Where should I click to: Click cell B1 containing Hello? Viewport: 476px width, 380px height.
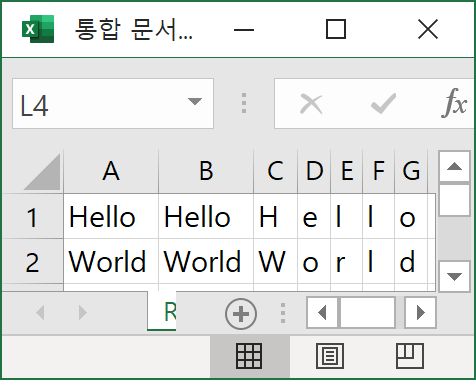point(206,217)
